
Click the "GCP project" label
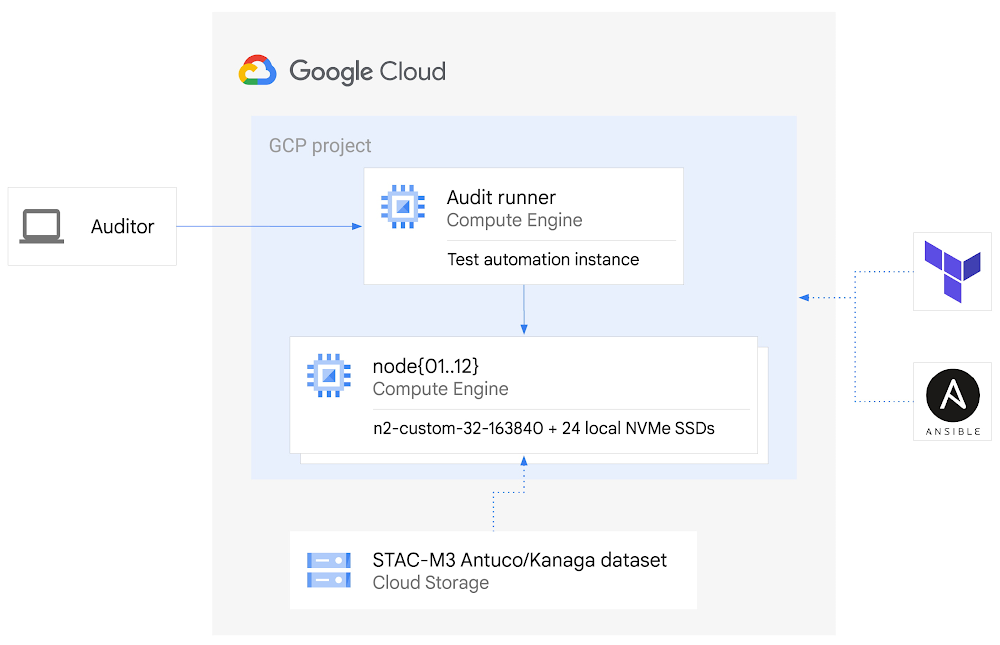coord(320,146)
